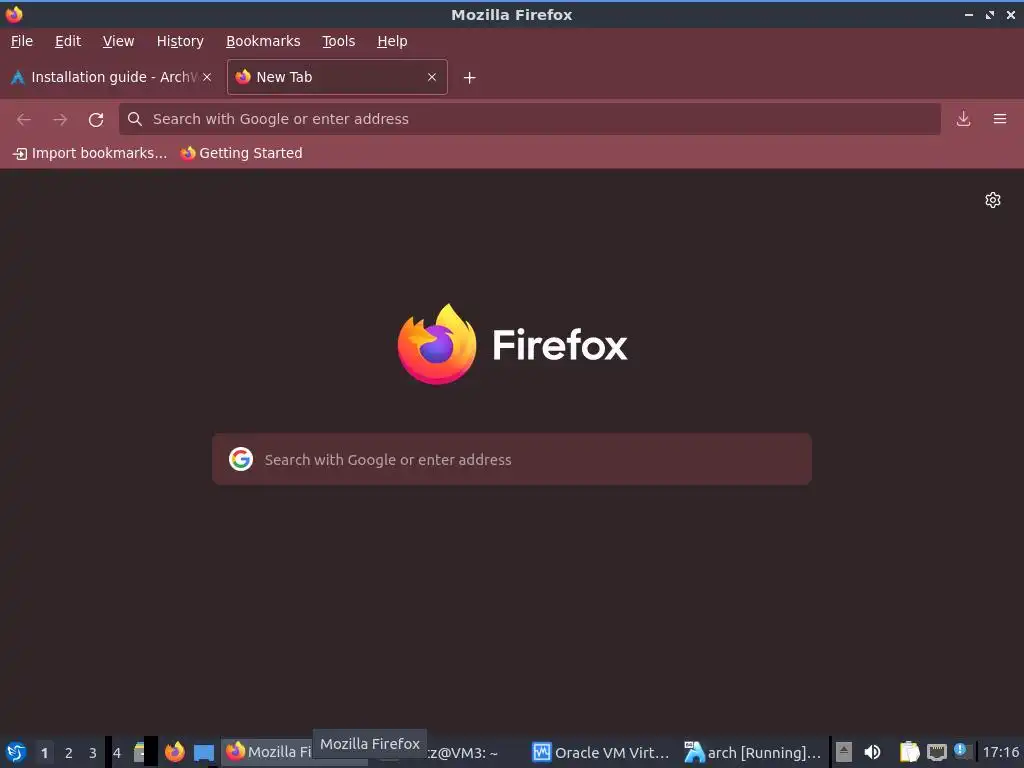The height and width of the screenshot is (768, 1024).
Task: Open the Help menu
Action: pyautogui.click(x=392, y=41)
